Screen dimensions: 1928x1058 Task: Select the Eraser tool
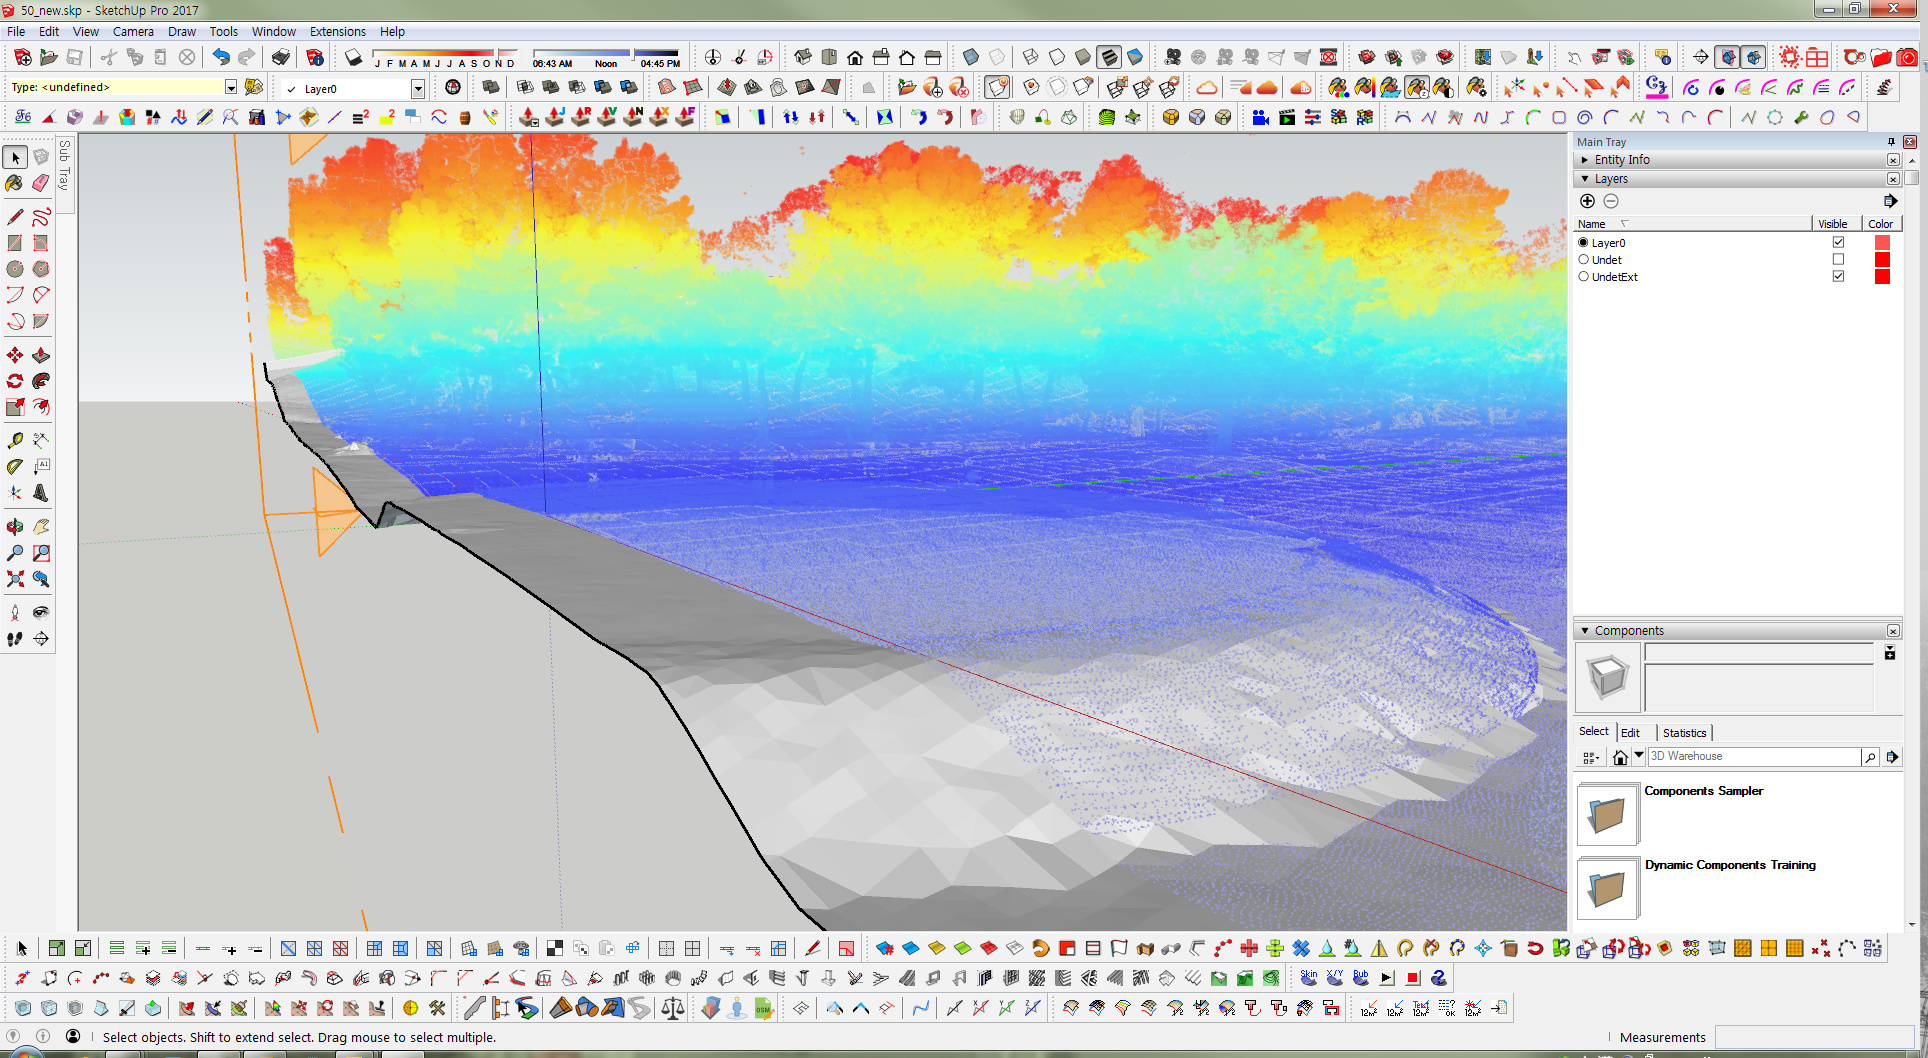(41, 183)
